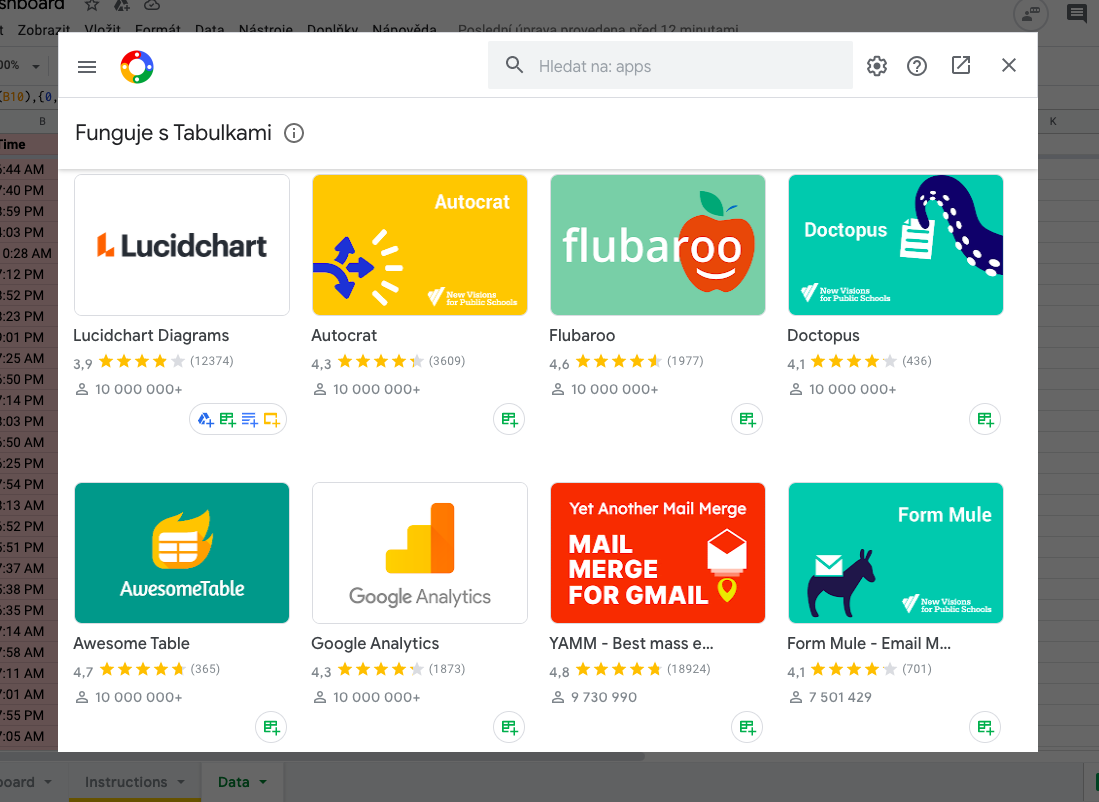This screenshot has height=802, width=1099.
Task: Click the Google Workspace Marketplace logo
Action: tap(137, 67)
